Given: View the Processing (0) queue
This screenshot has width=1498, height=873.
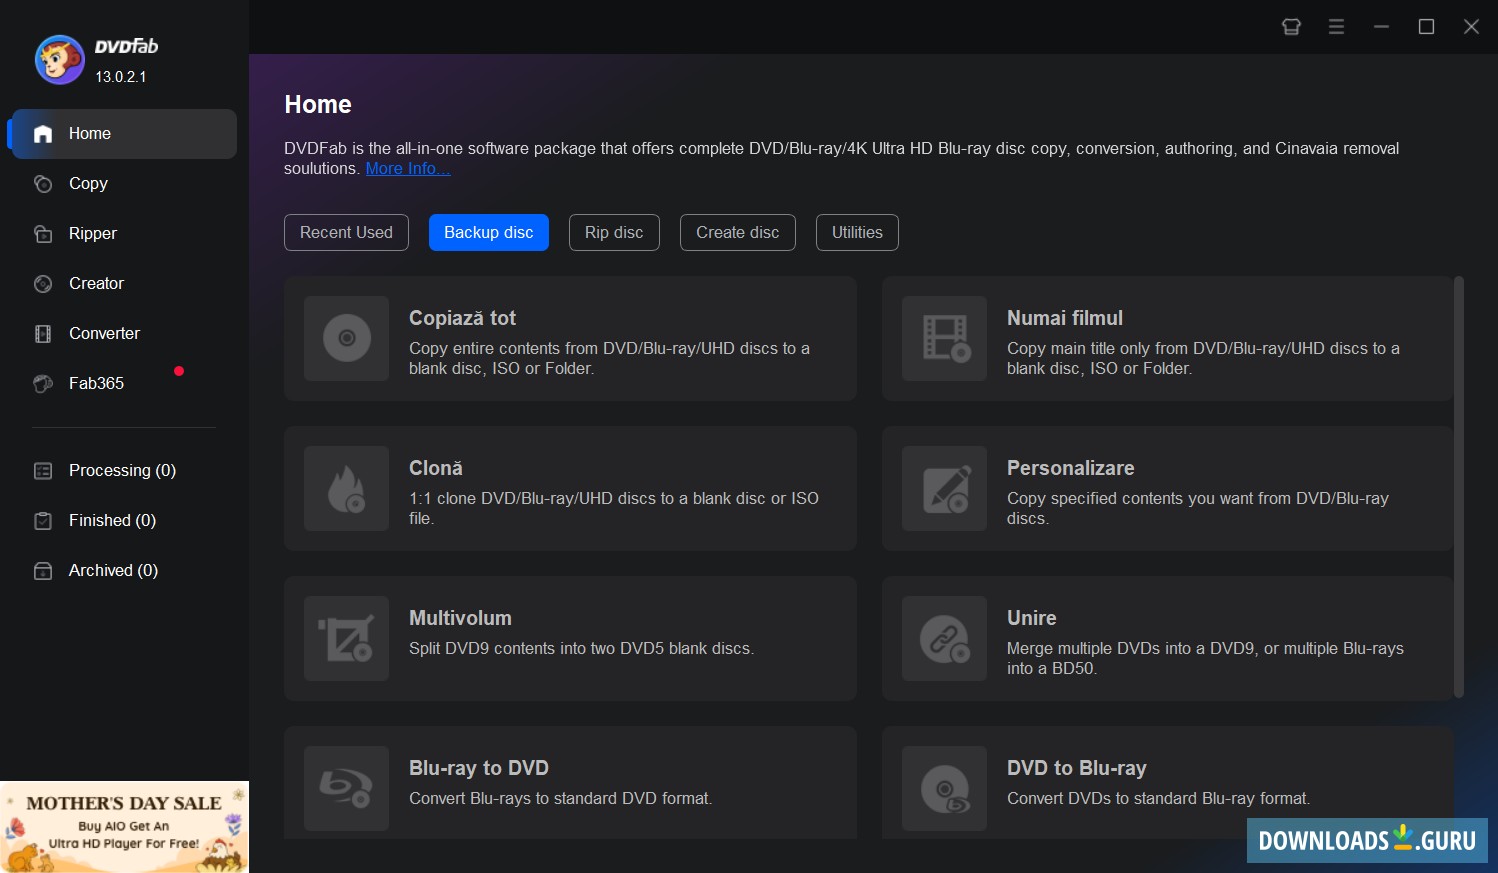Looking at the screenshot, I should 121,470.
